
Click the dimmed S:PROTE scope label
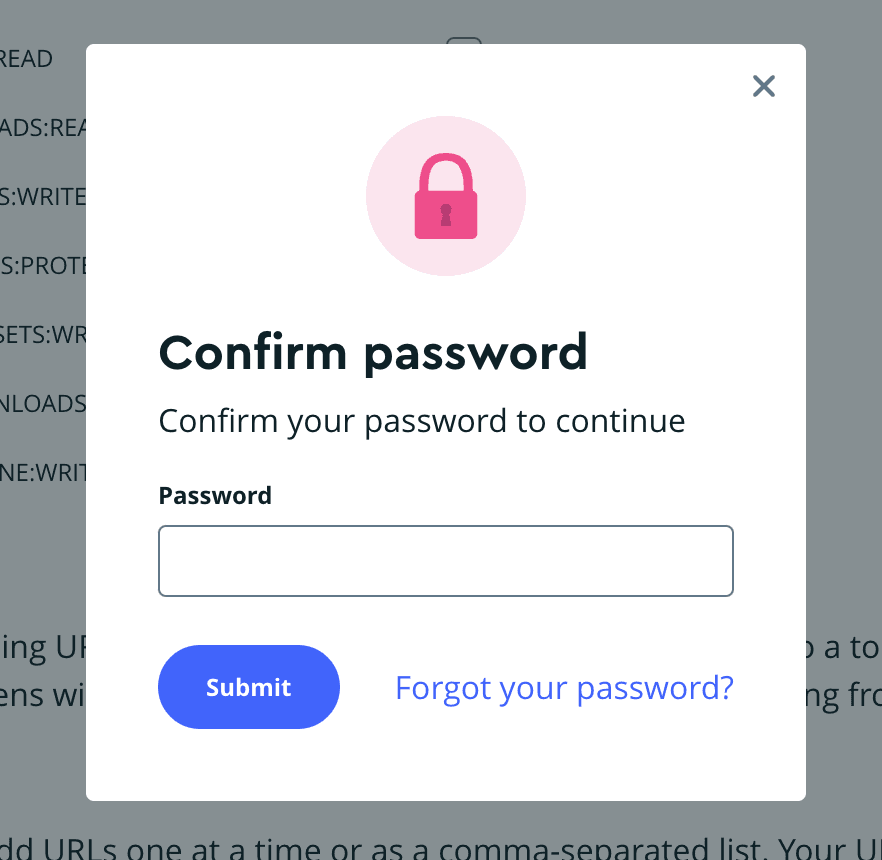pos(43,266)
